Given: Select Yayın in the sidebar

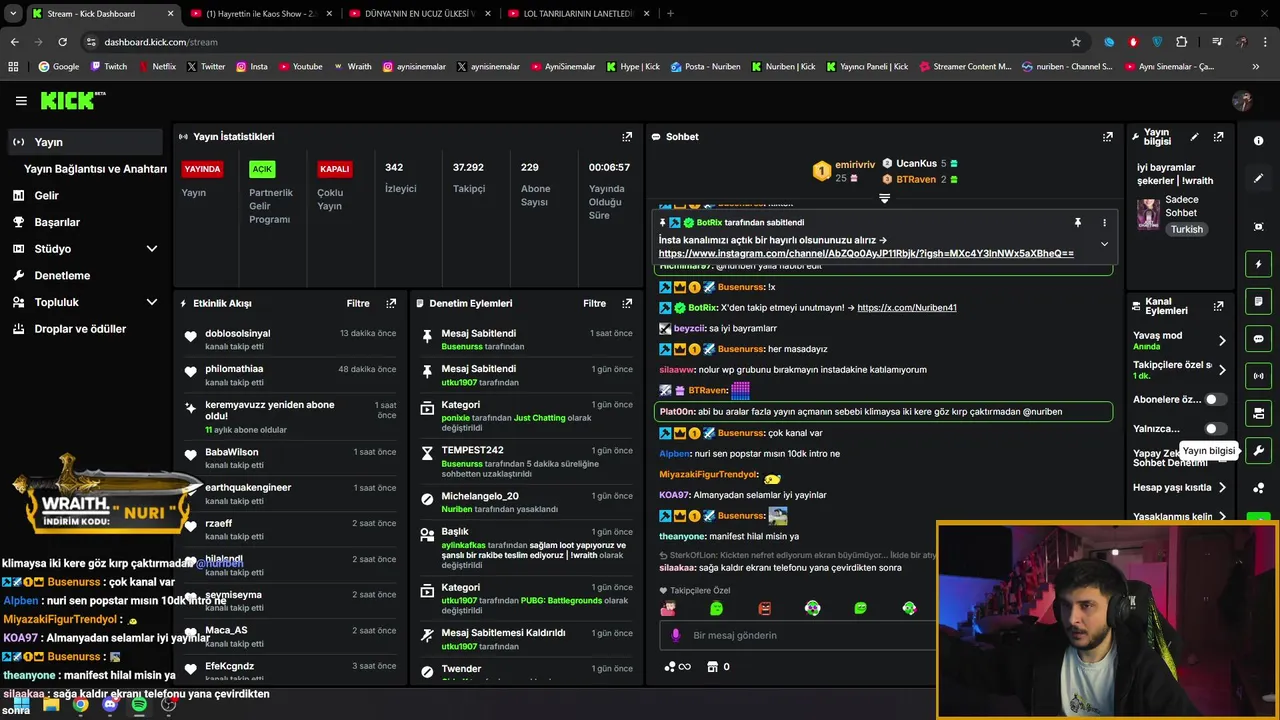Looking at the screenshot, I should coord(85,142).
